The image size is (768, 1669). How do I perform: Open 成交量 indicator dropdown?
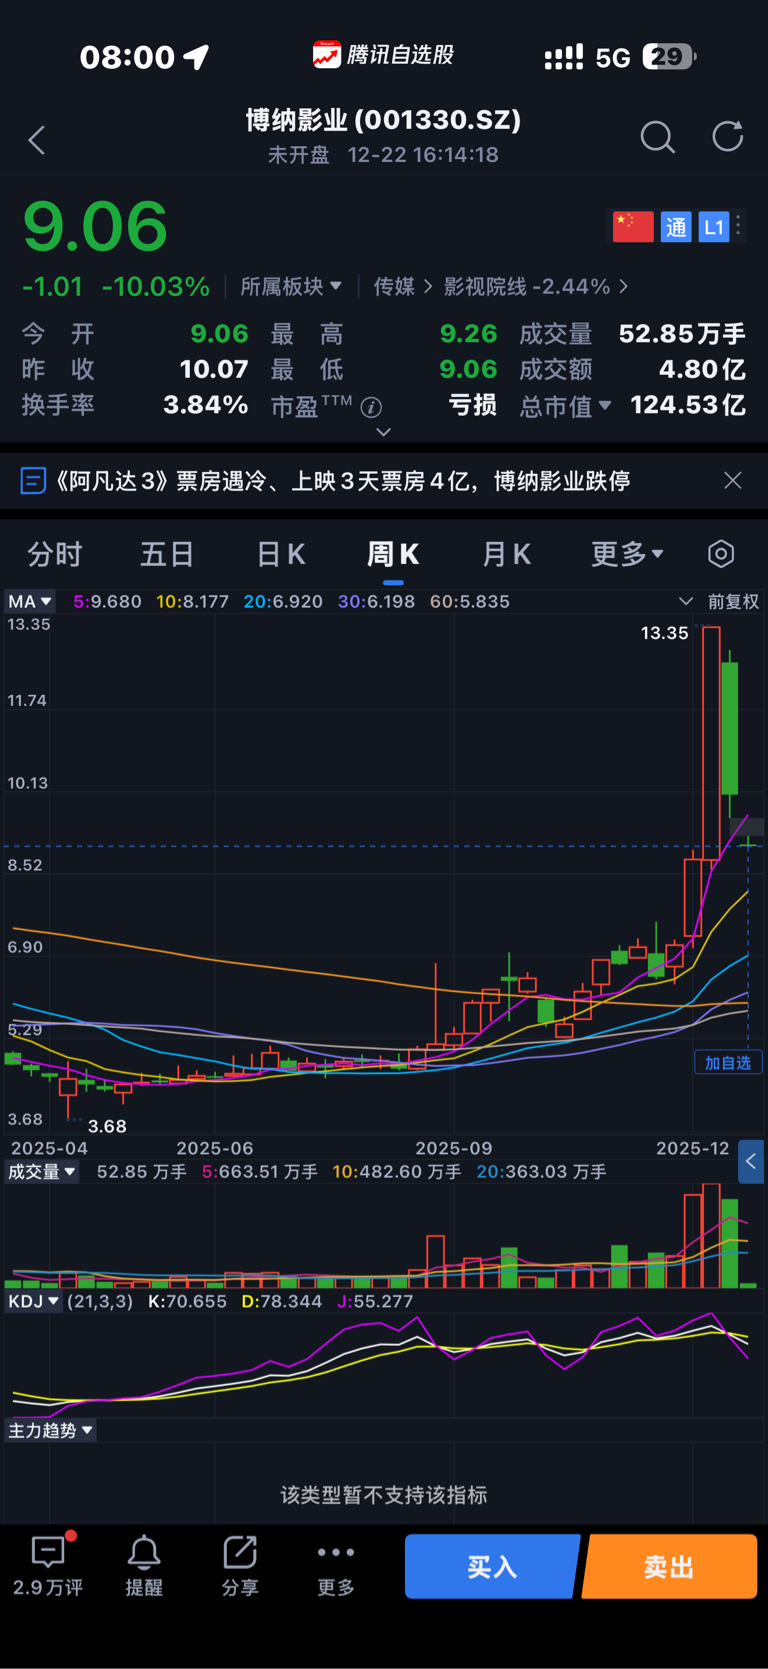point(41,1172)
